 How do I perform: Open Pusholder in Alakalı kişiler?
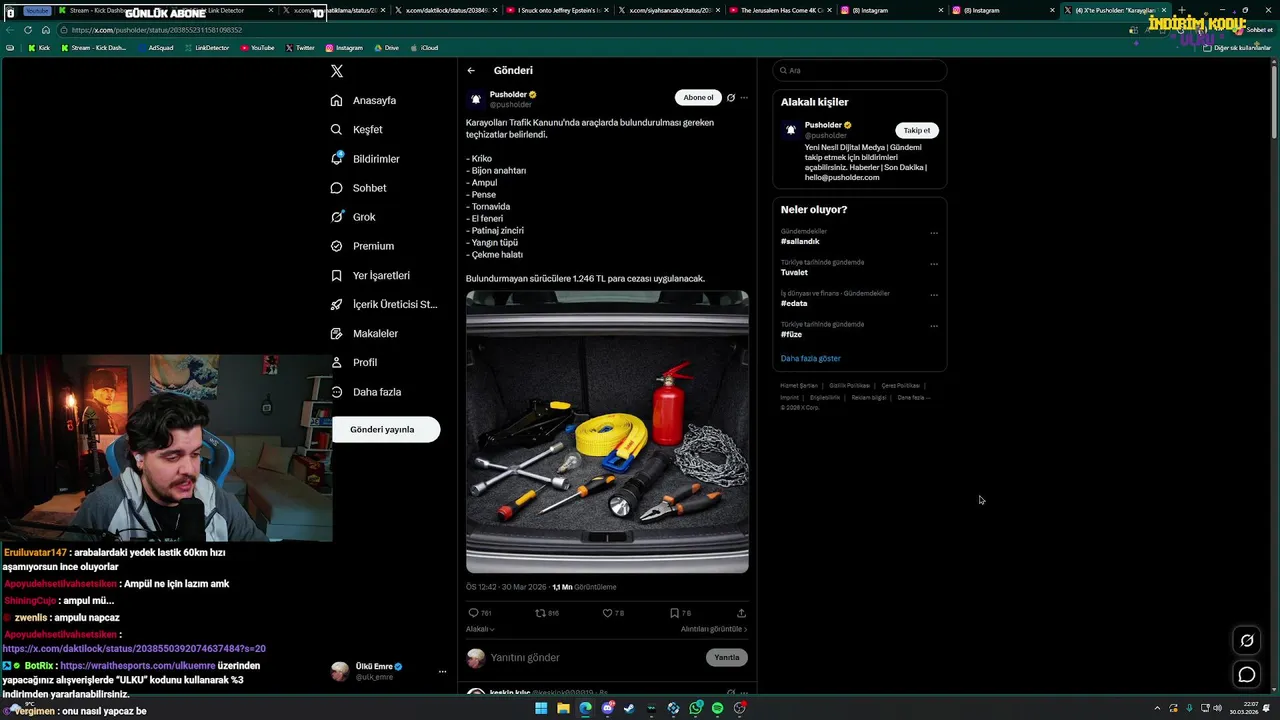tap(823, 125)
